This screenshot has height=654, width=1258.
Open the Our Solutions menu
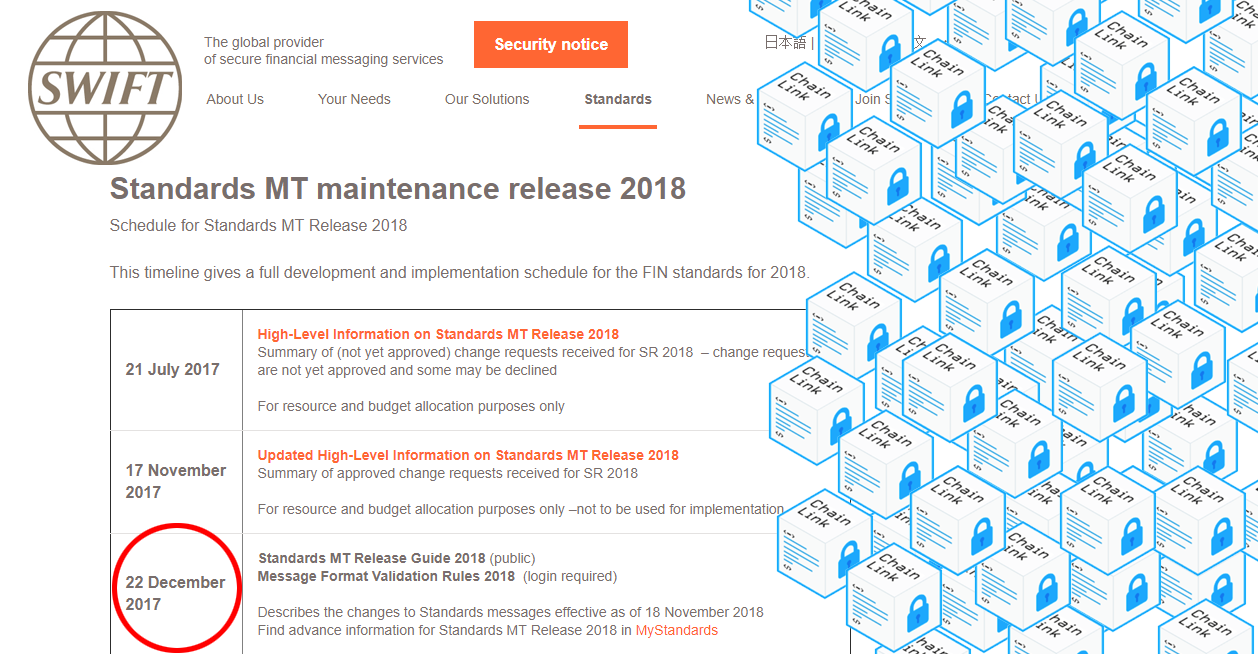(x=487, y=99)
